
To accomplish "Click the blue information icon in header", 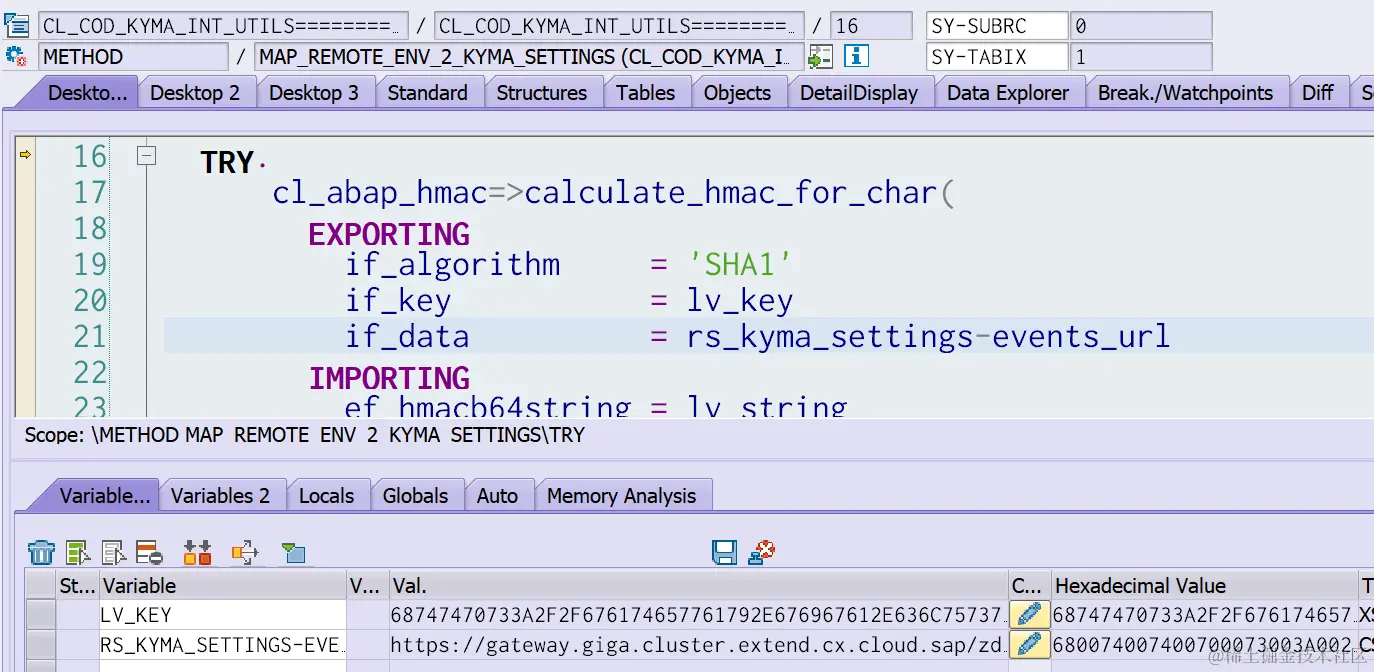I will coord(857,57).
